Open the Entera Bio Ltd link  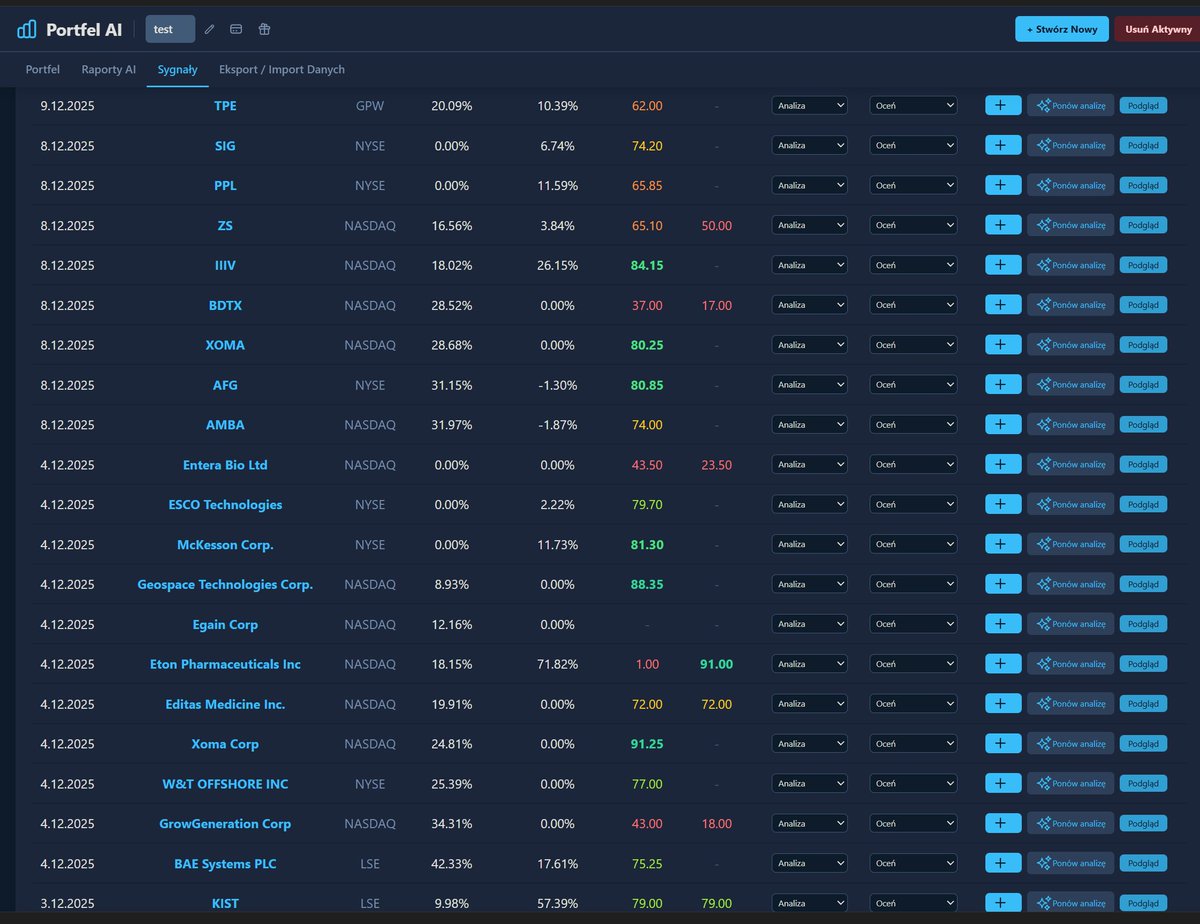click(x=225, y=465)
